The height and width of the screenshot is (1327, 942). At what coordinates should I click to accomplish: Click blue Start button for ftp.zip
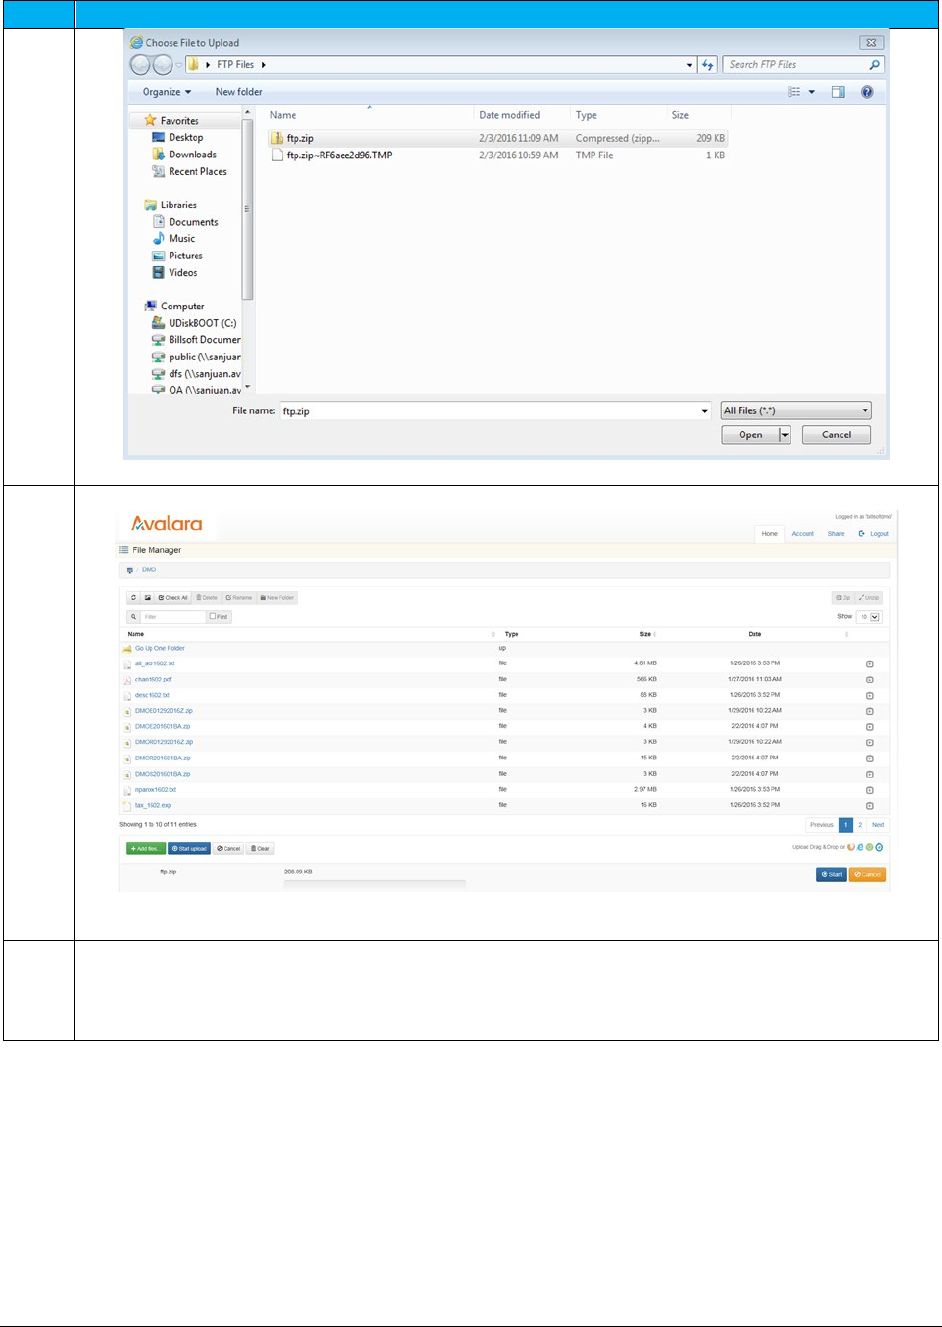point(831,875)
